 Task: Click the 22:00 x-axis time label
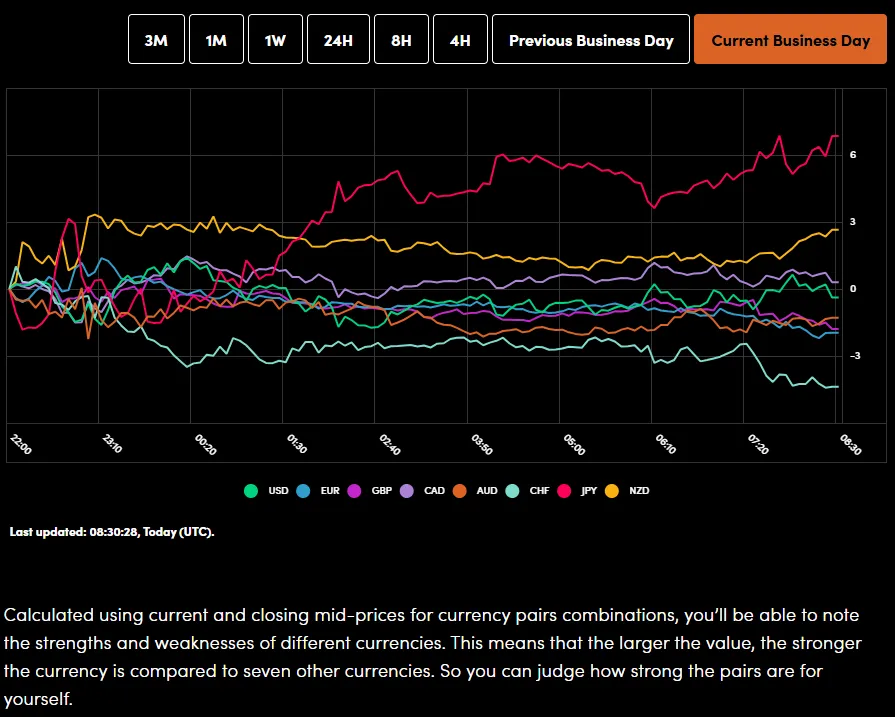[x=20, y=445]
